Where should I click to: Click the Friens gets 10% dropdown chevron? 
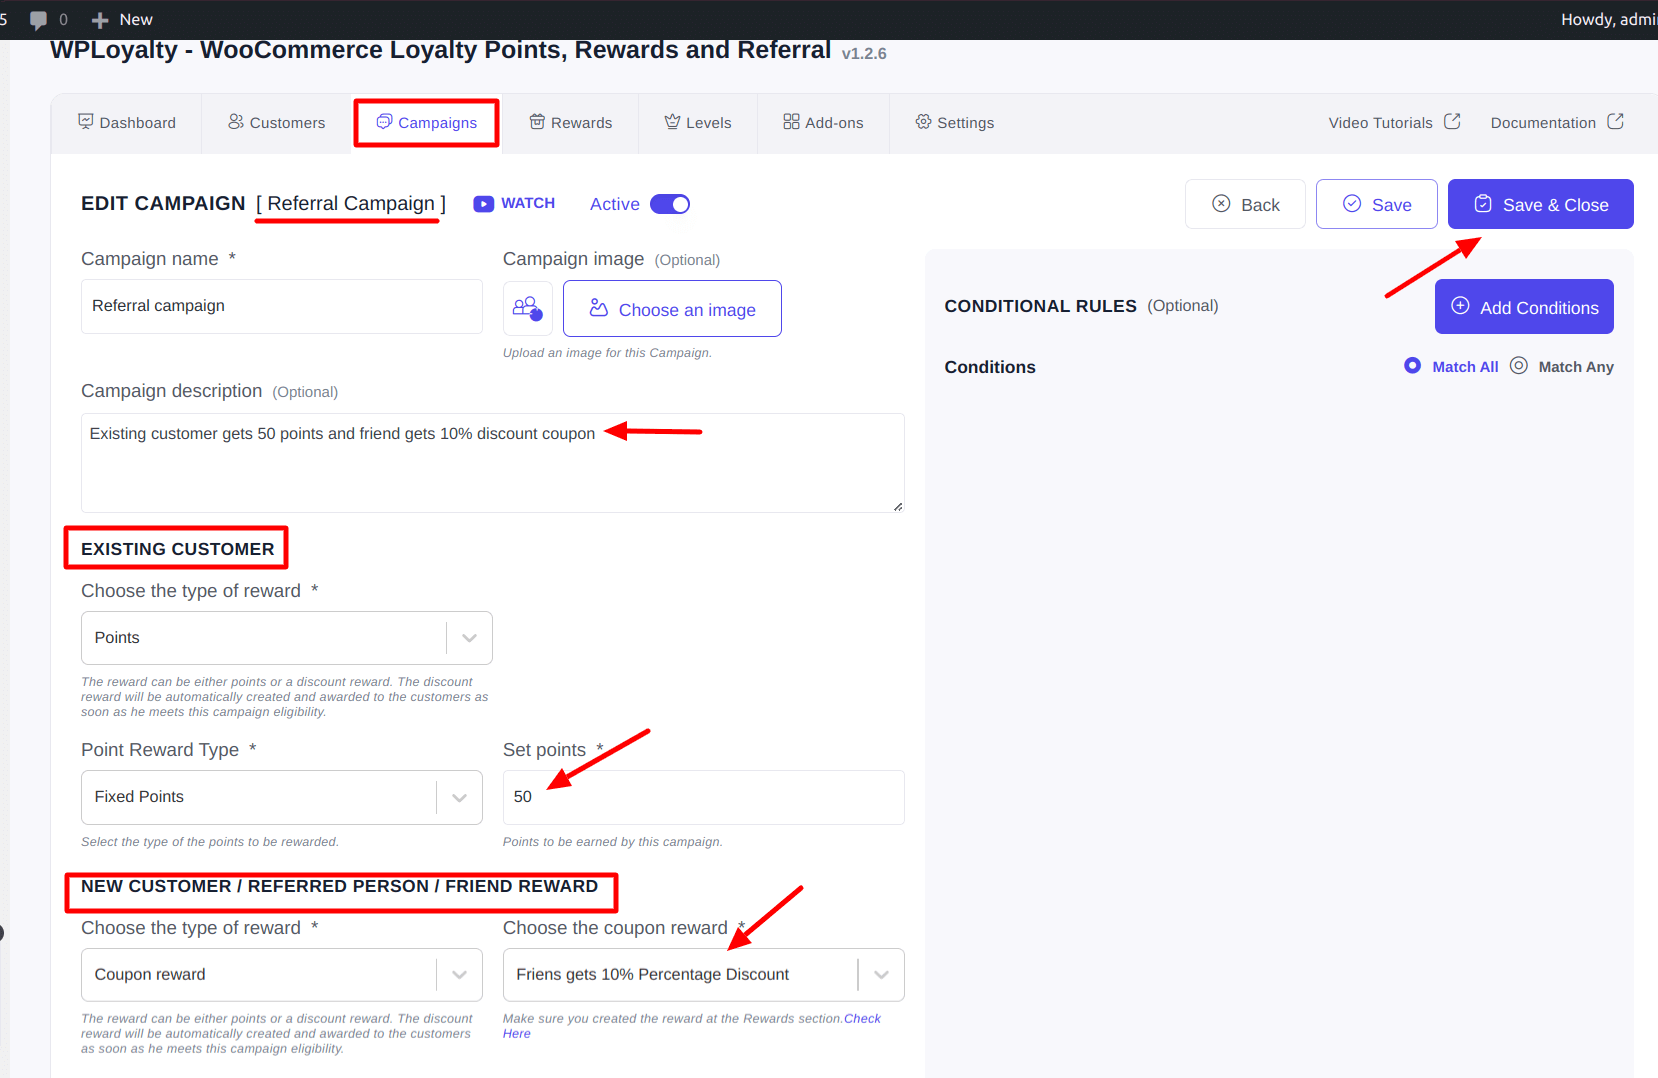click(882, 975)
